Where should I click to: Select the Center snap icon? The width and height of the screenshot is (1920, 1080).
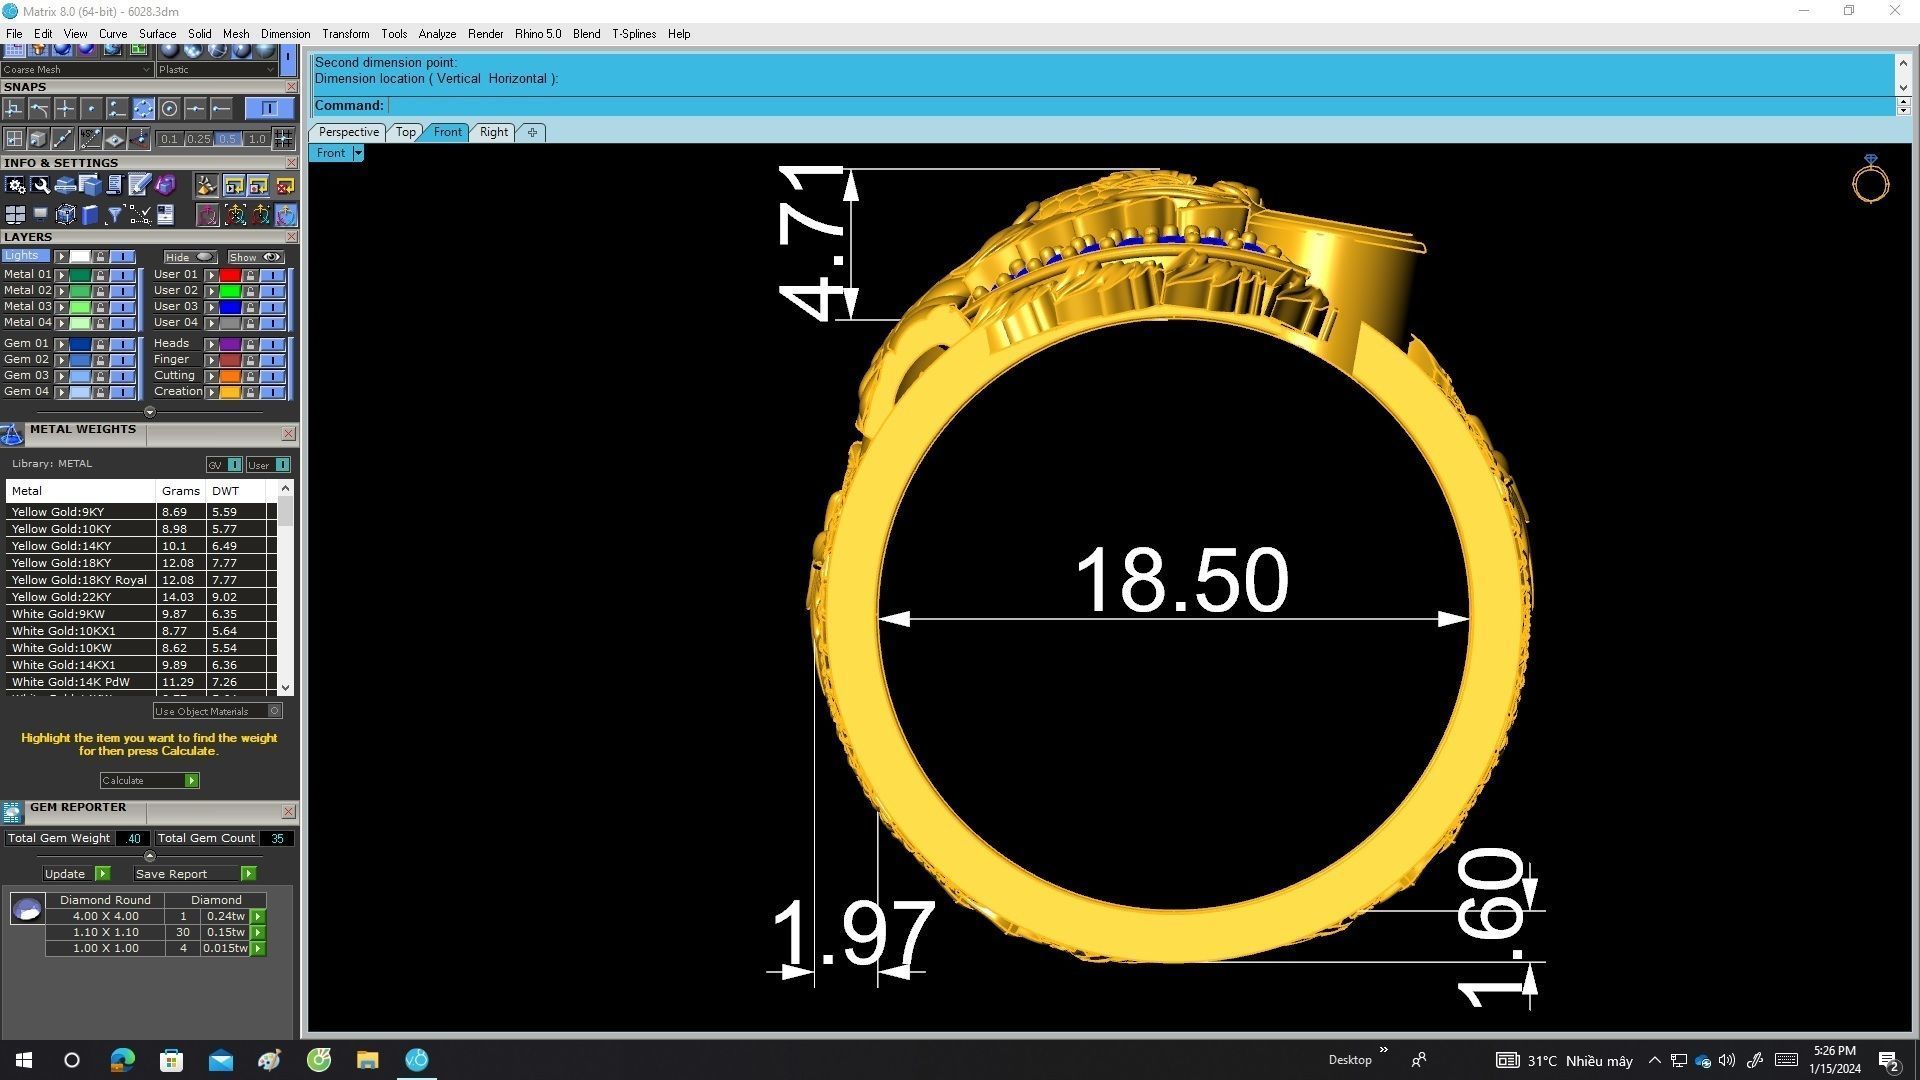click(169, 108)
